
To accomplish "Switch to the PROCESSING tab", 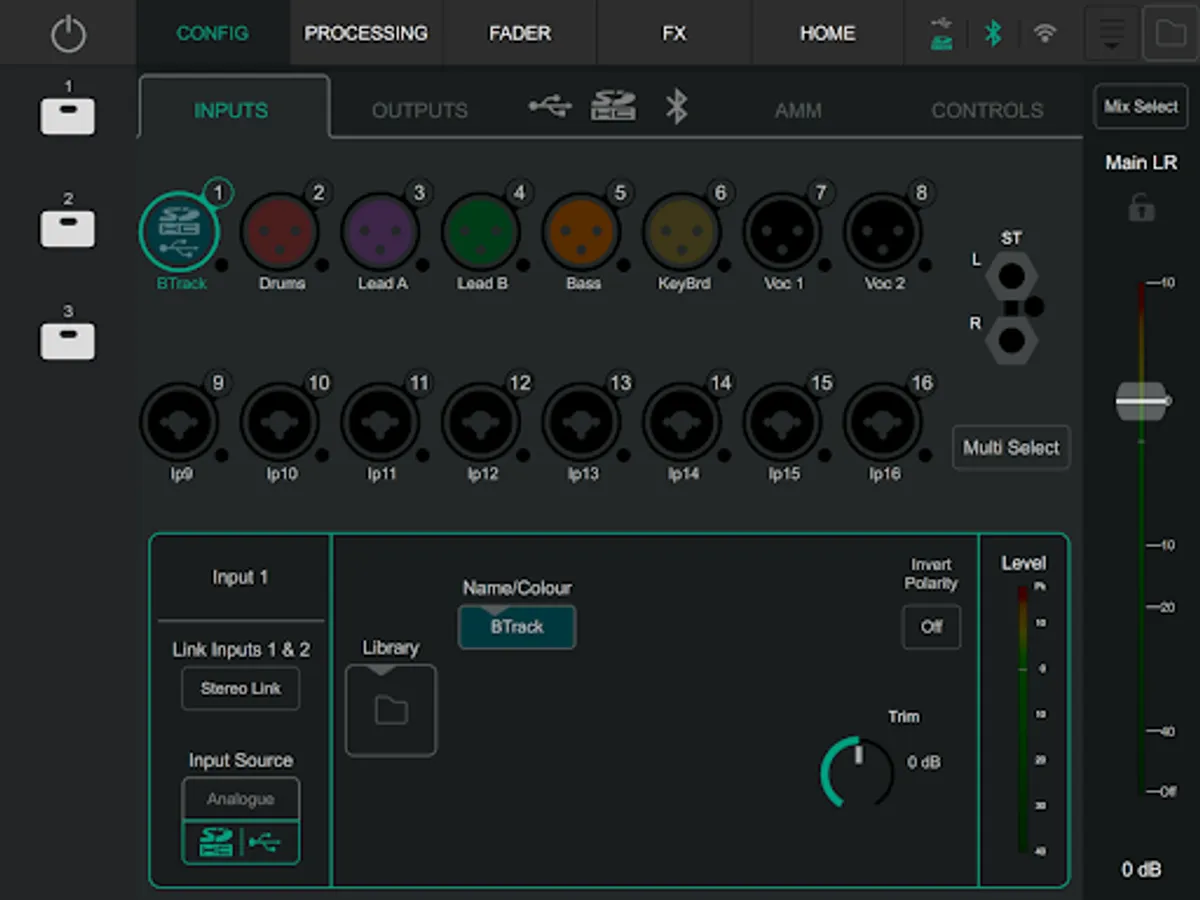I will tap(366, 33).
